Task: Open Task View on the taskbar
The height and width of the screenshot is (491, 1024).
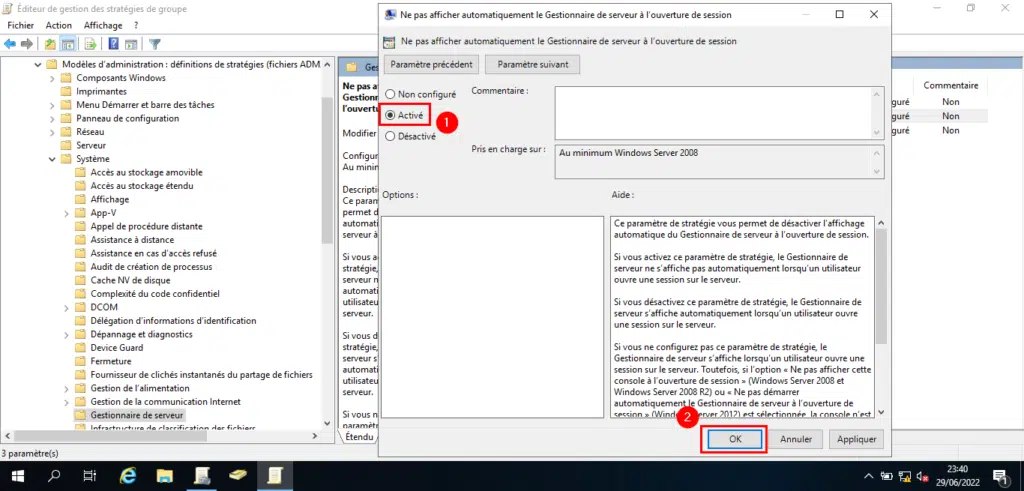Action: coord(91,476)
